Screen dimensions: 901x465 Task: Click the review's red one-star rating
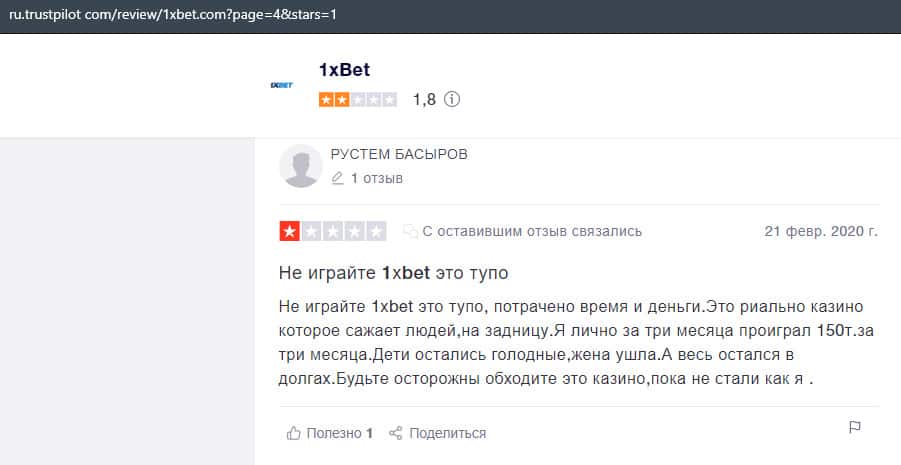[332, 232]
